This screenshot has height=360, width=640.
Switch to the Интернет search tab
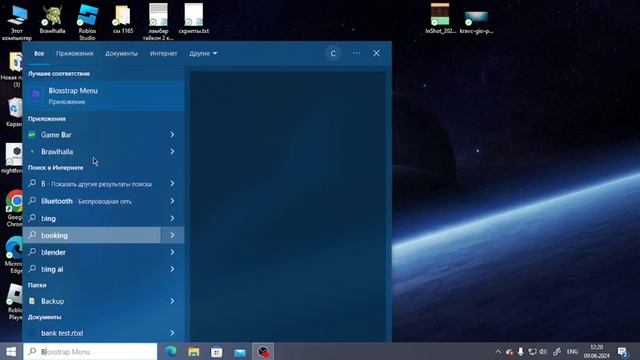point(163,53)
